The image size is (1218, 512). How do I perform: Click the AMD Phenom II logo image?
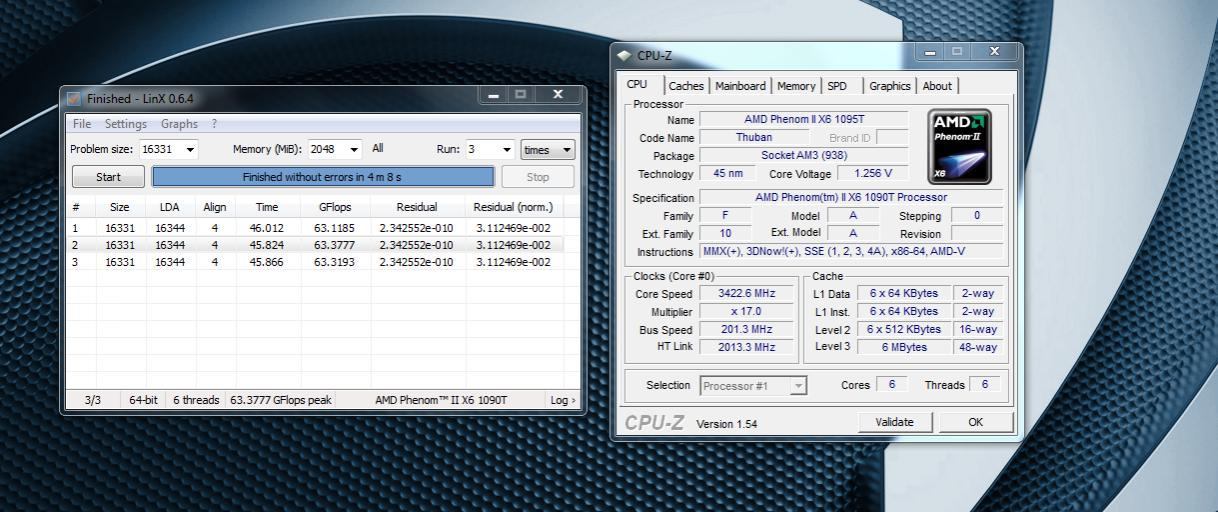tap(959, 146)
